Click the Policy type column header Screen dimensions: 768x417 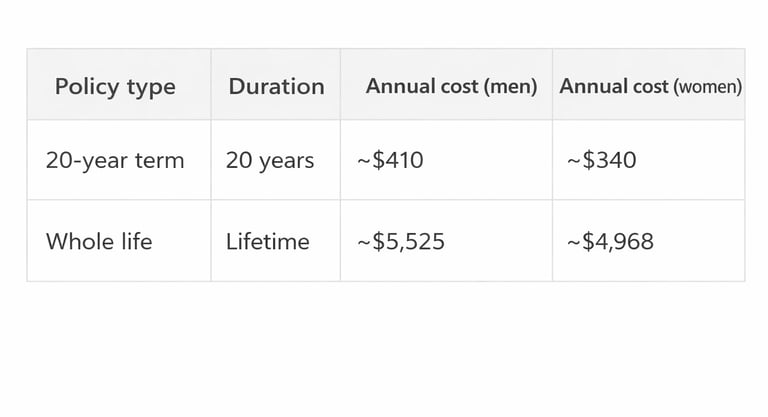pos(115,87)
